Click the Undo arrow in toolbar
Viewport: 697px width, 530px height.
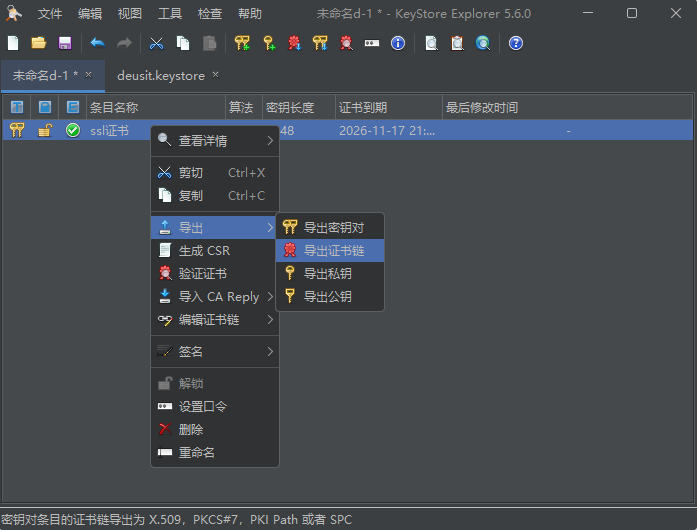(x=97, y=43)
